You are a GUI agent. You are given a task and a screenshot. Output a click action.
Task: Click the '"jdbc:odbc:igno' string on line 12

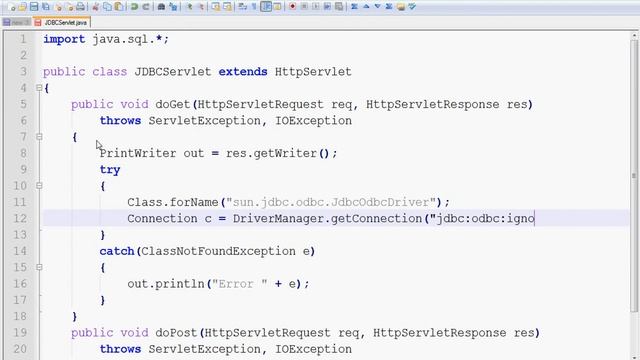point(482,219)
